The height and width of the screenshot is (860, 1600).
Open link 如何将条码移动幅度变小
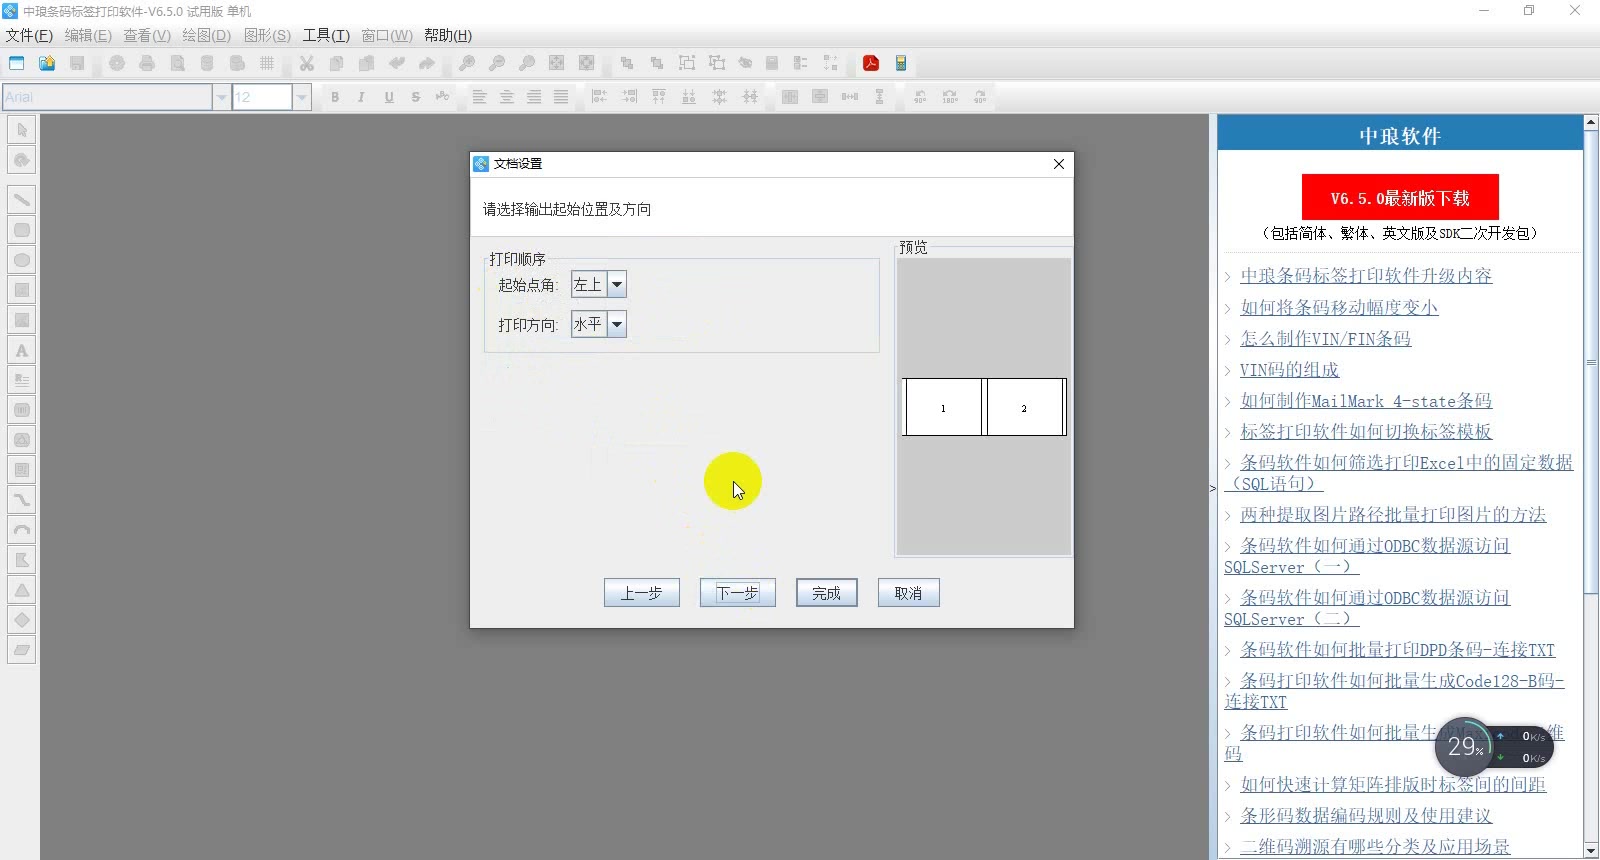[x=1339, y=307]
